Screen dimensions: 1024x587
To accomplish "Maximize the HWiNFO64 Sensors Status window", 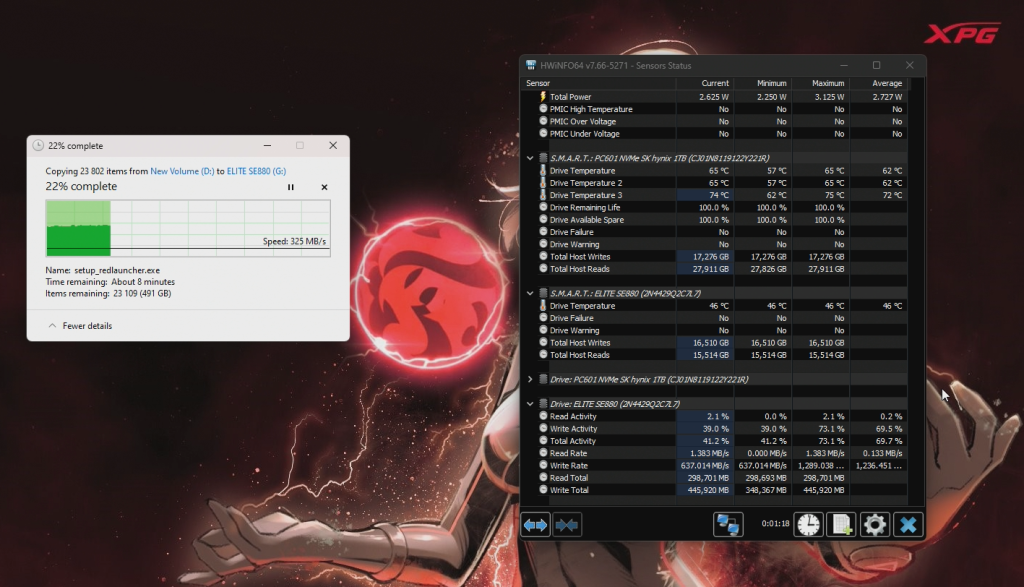I will [x=876, y=65].
